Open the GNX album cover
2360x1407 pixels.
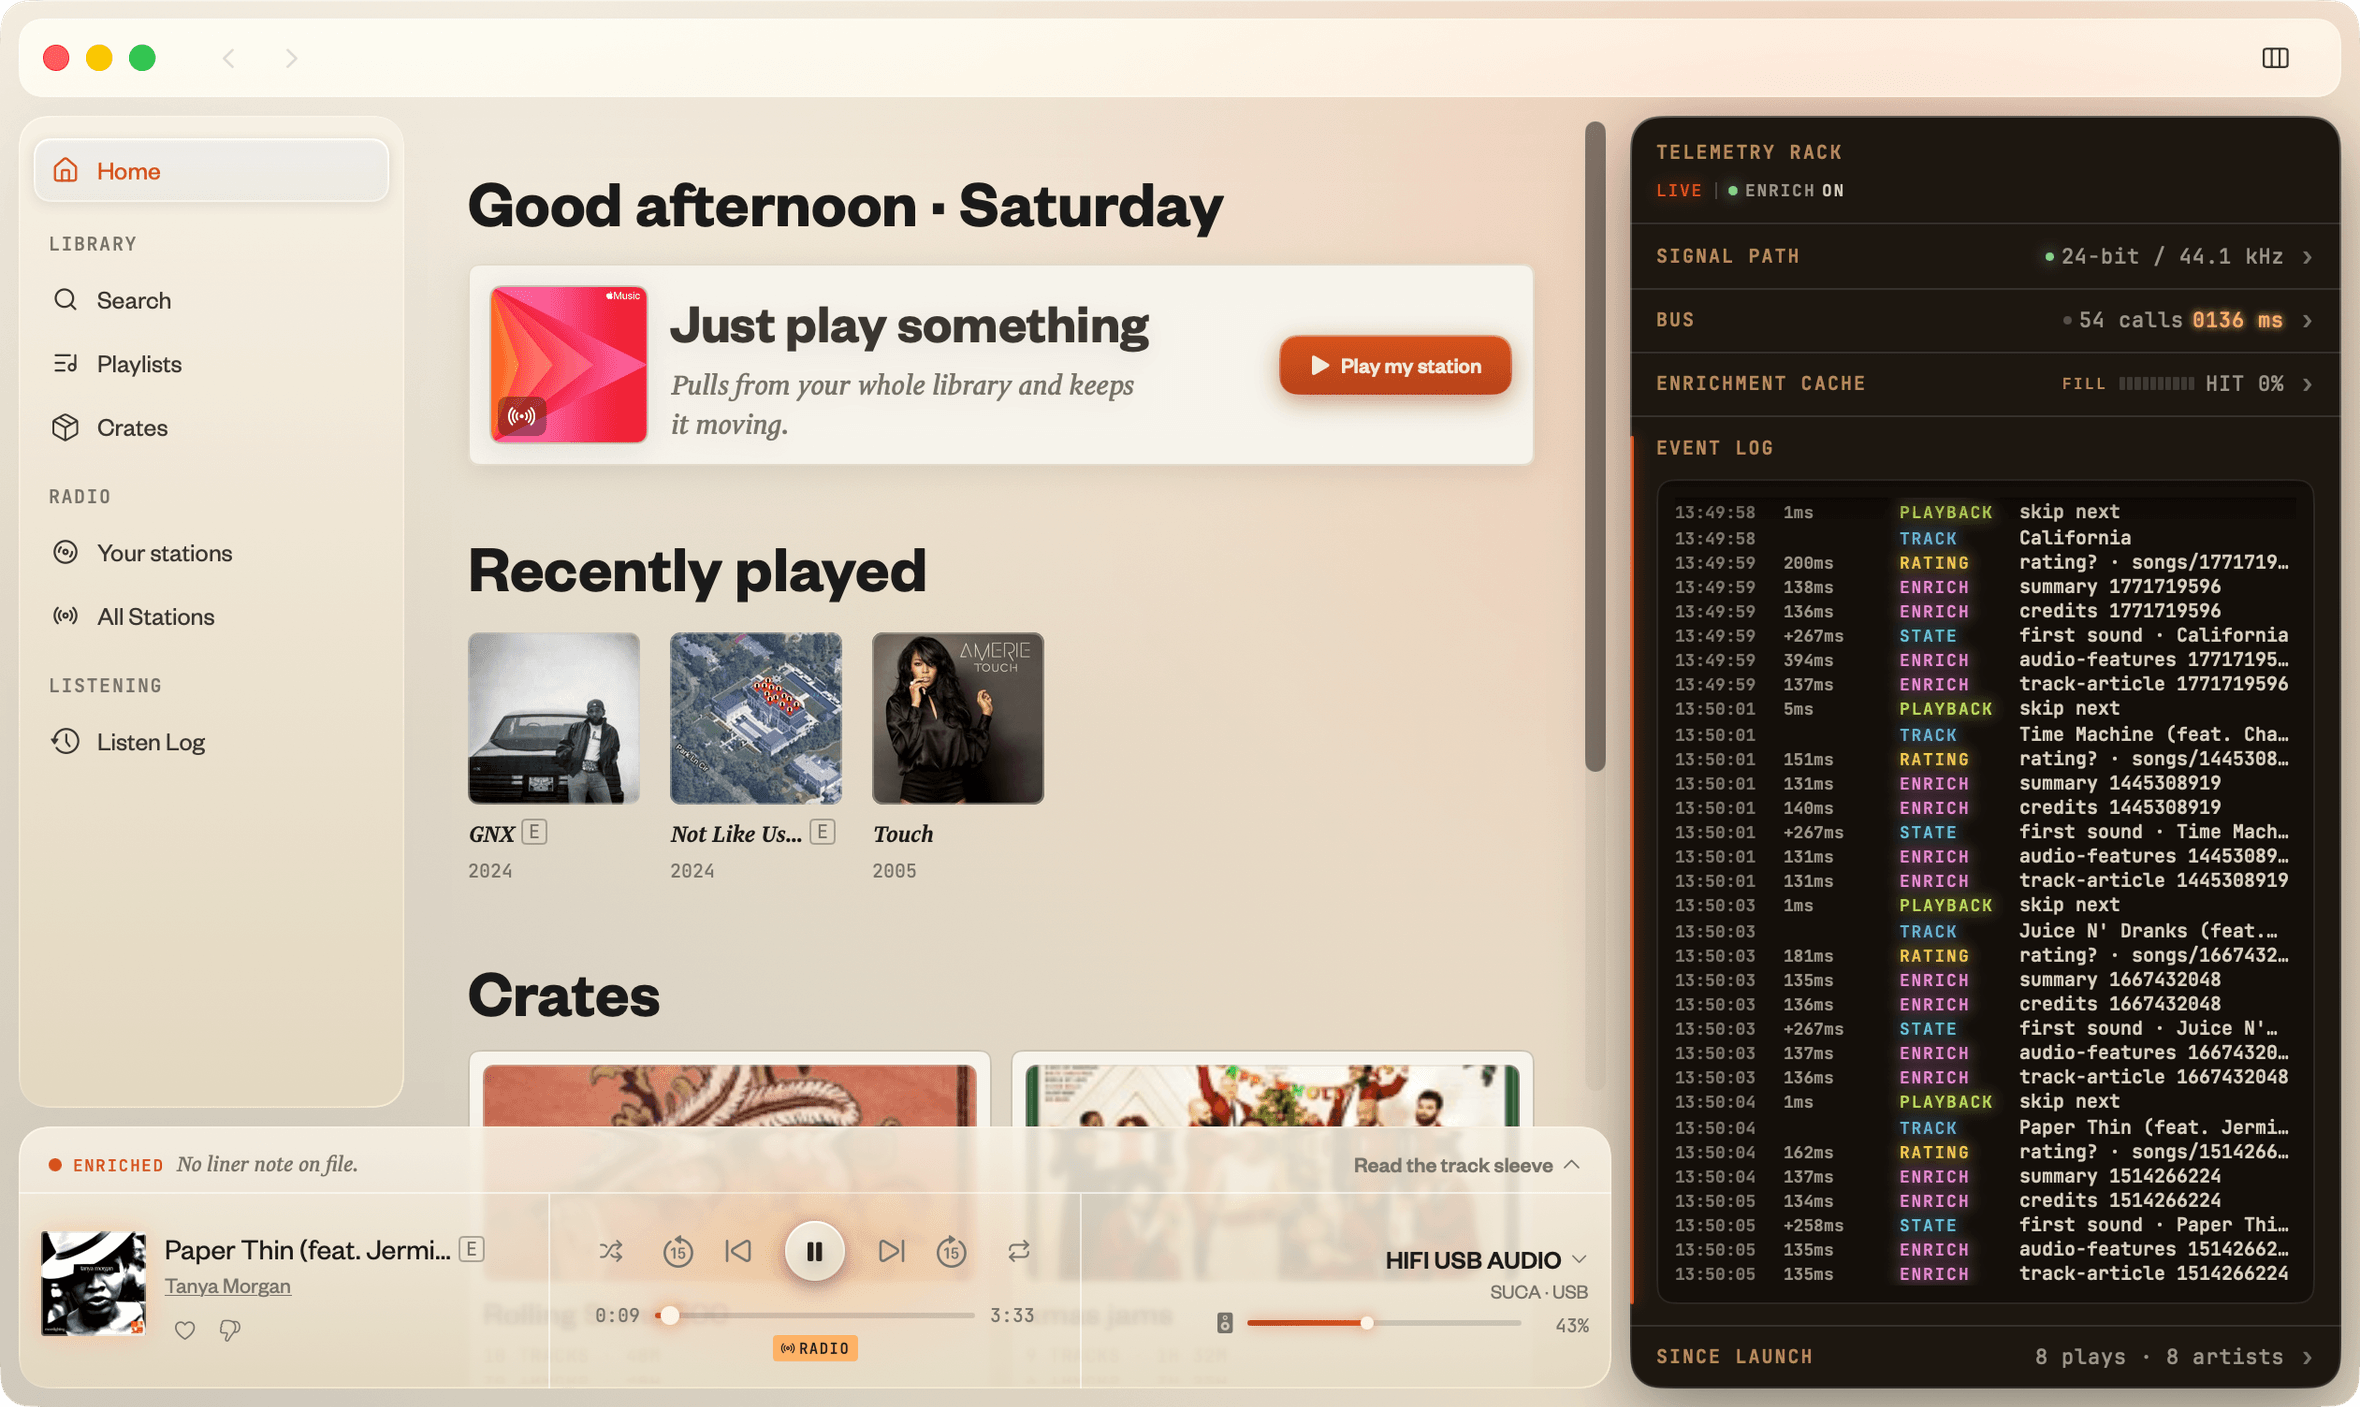(554, 718)
